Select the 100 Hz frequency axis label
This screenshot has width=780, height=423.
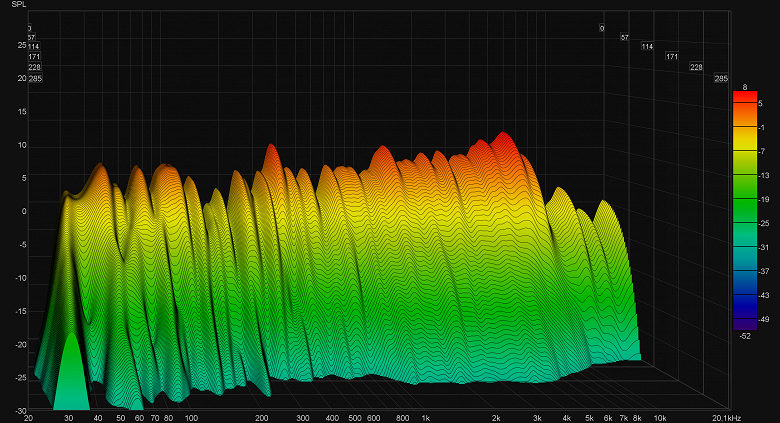(191, 417)
